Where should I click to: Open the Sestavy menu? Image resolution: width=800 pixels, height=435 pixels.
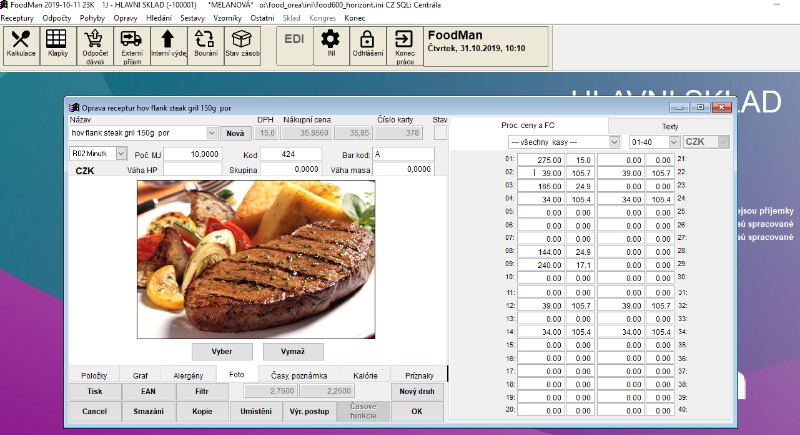click(x=192, y=18)
